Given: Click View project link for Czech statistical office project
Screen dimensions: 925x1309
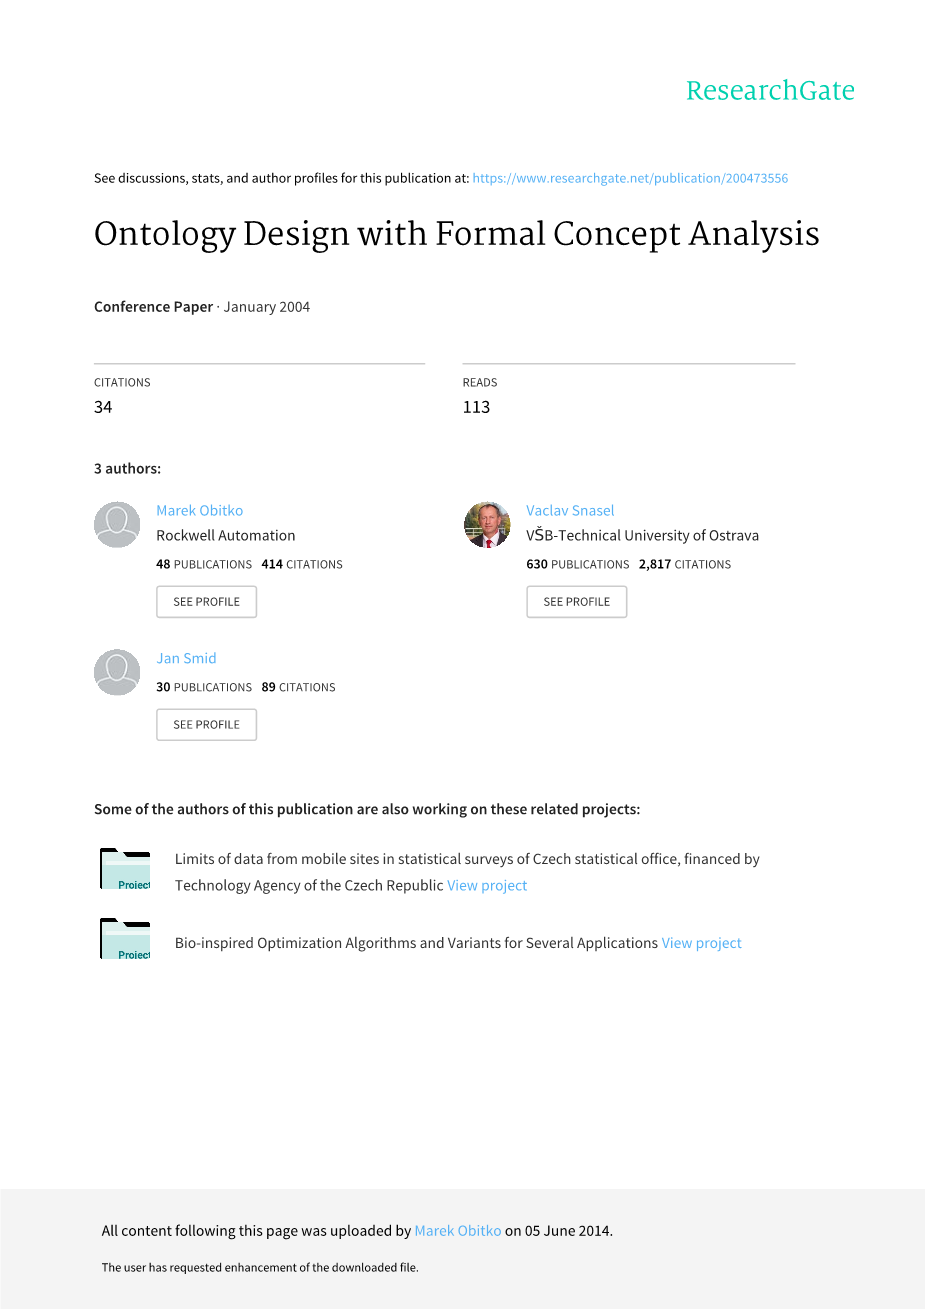Looking at the screenshot, I should [487, 885].
